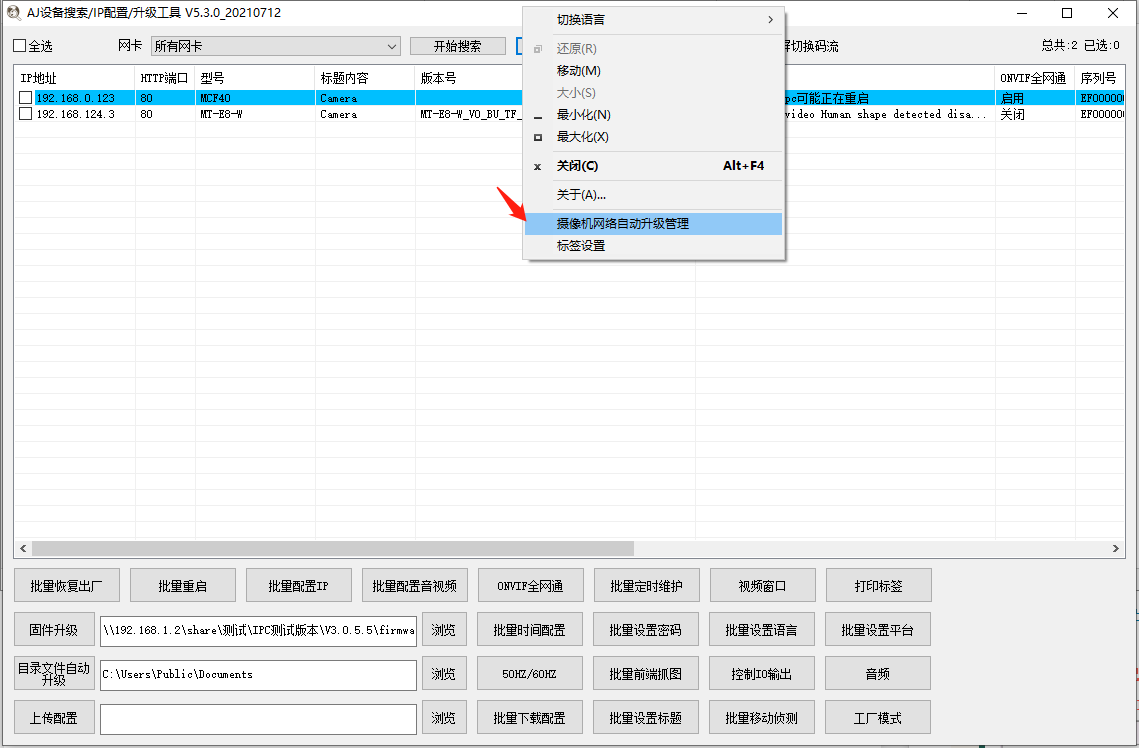Click the 批量重启 batch reboot button
This screenshot has height=748, width=1139.
click(182, 585)
